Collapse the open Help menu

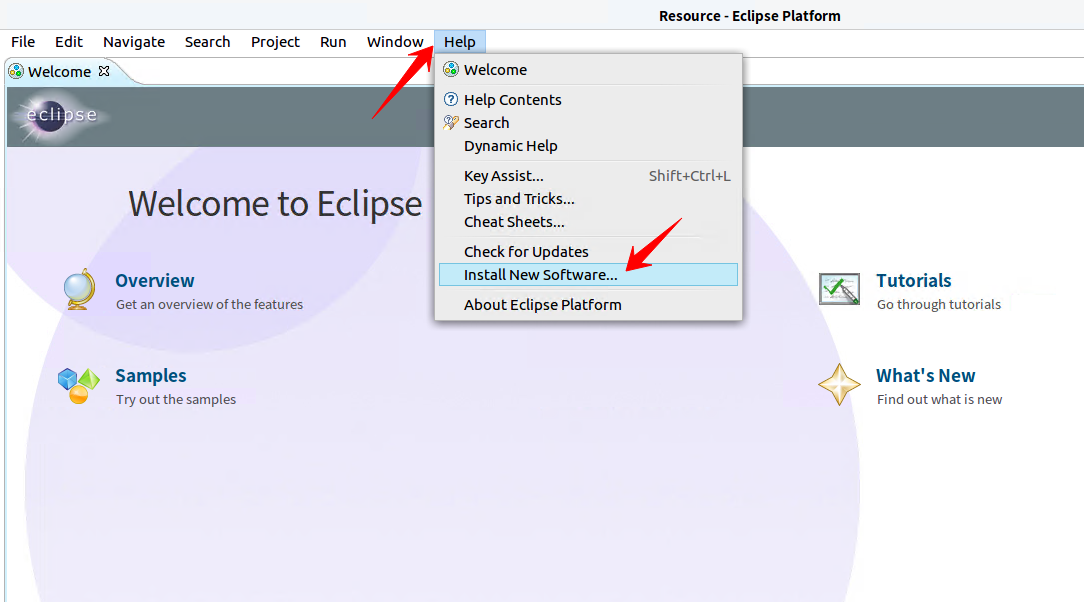point(460,41)
